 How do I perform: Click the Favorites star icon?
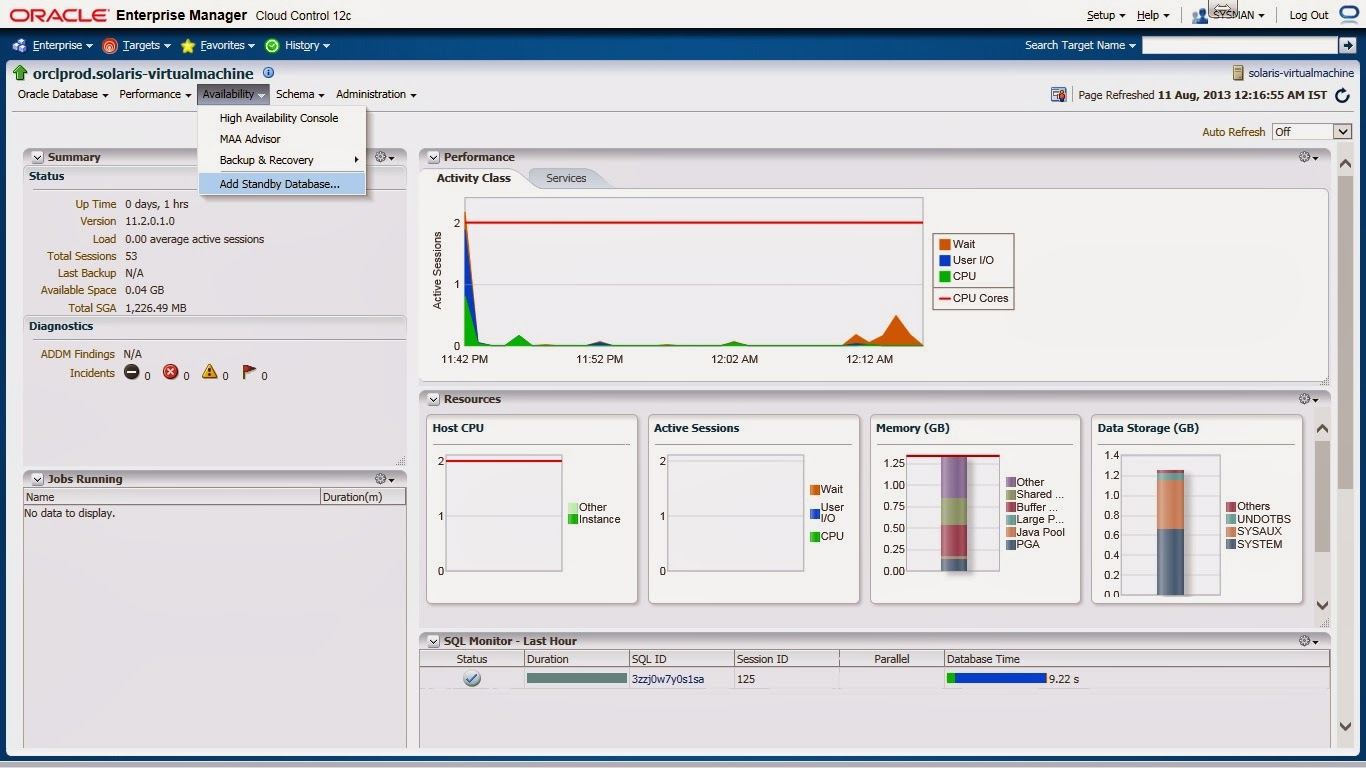[x=186, y=45]
